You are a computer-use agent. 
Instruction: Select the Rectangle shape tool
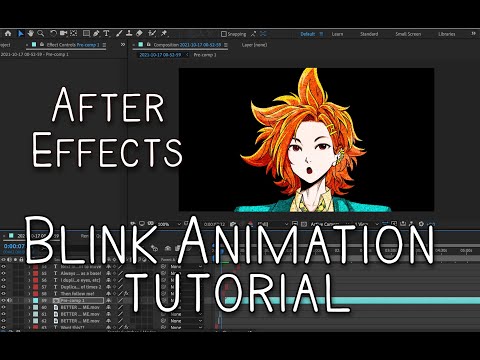86,33
